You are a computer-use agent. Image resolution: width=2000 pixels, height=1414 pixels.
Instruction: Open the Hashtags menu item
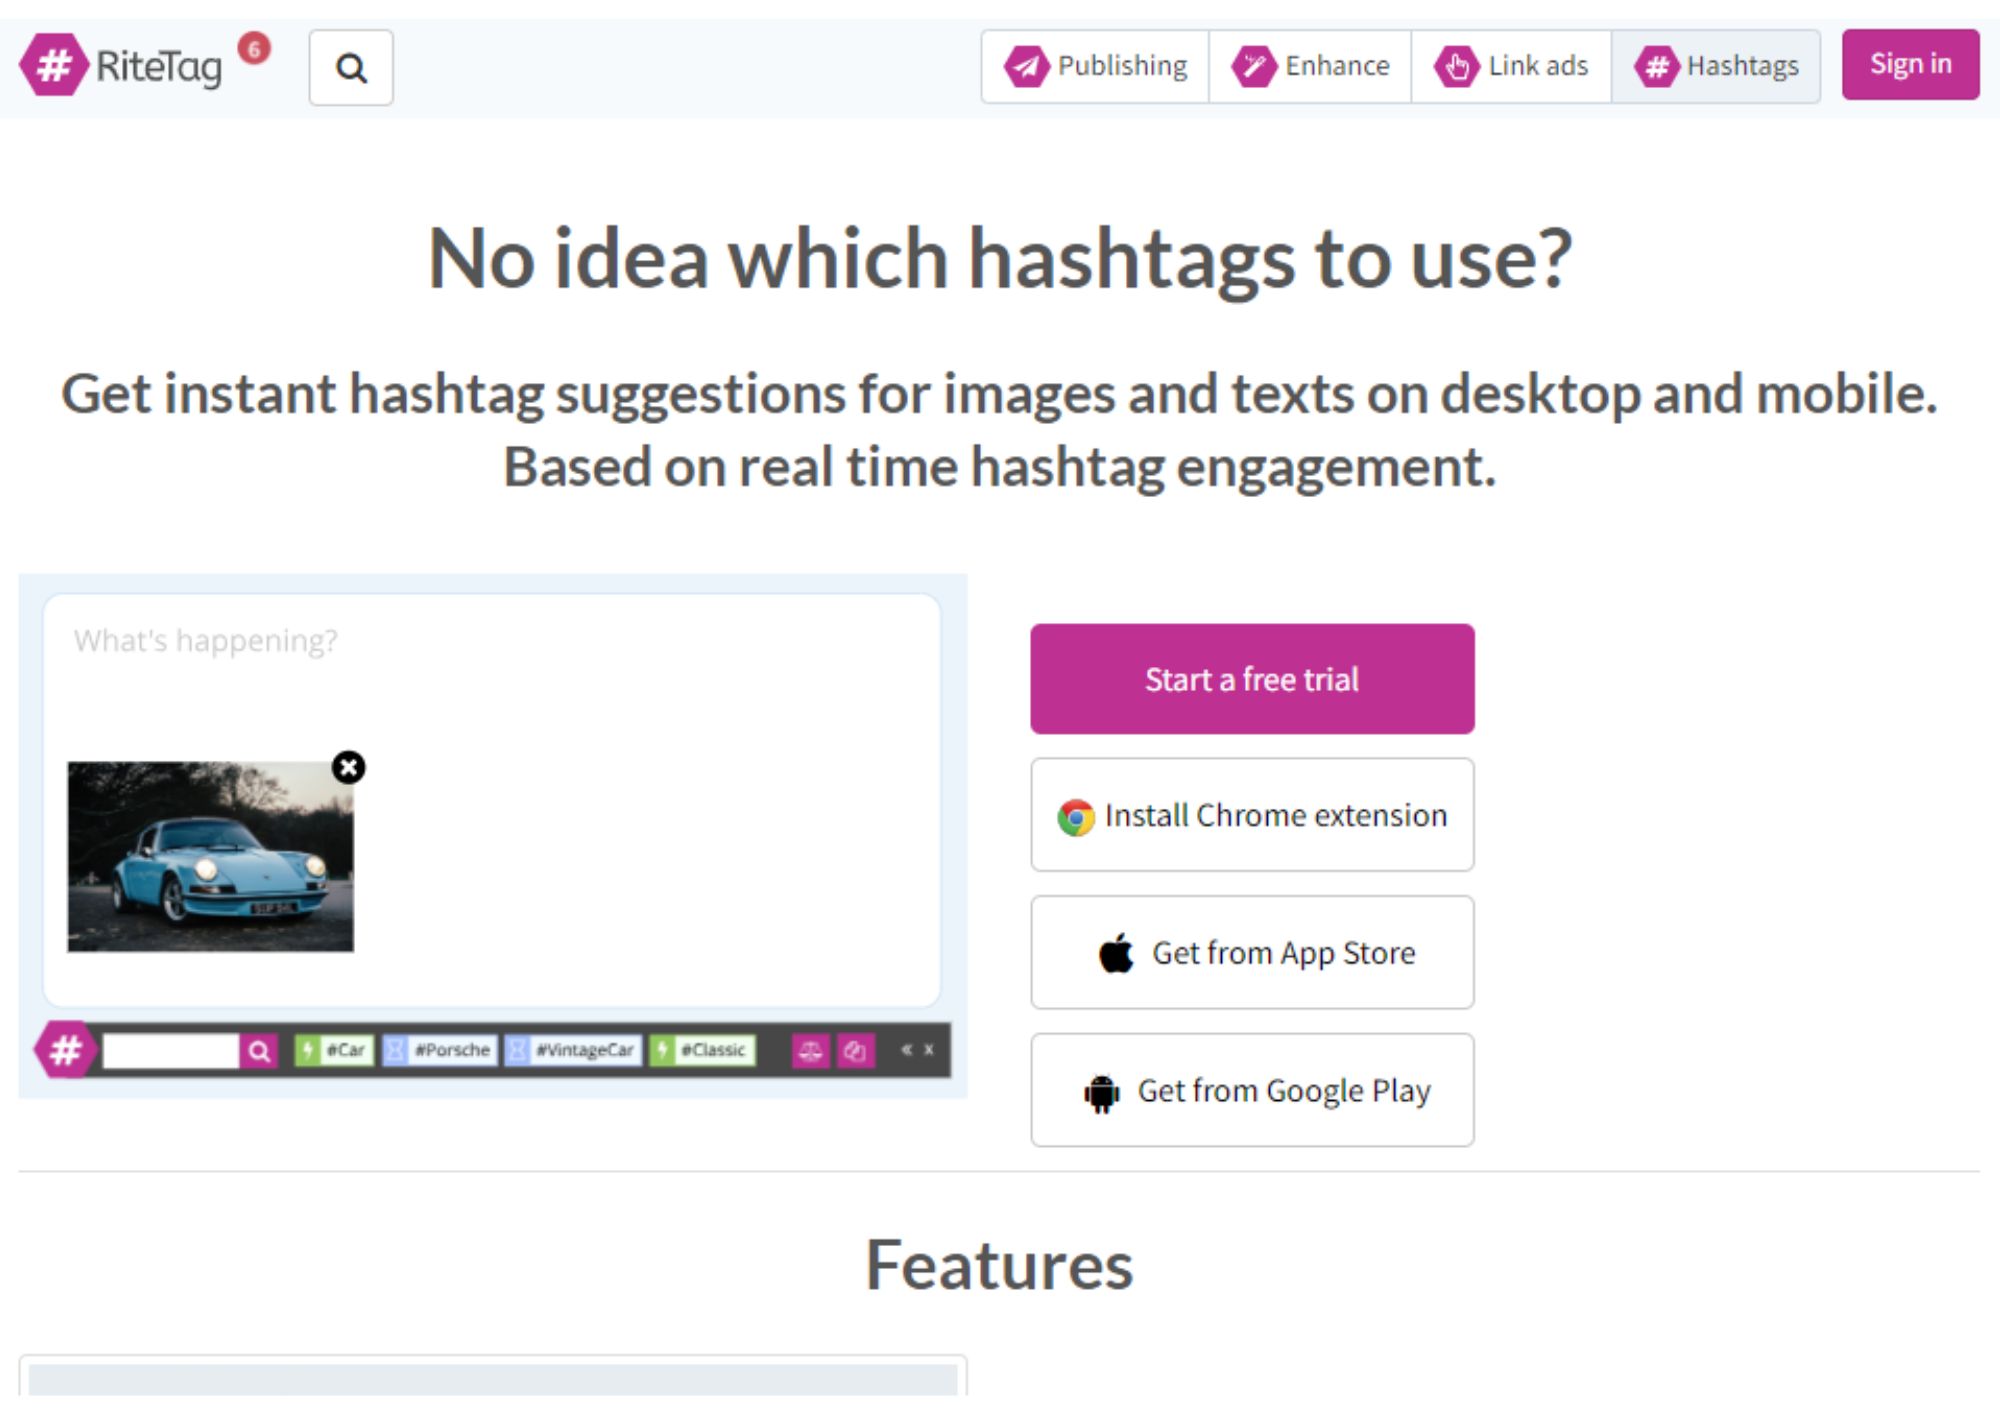(1716, 67)
